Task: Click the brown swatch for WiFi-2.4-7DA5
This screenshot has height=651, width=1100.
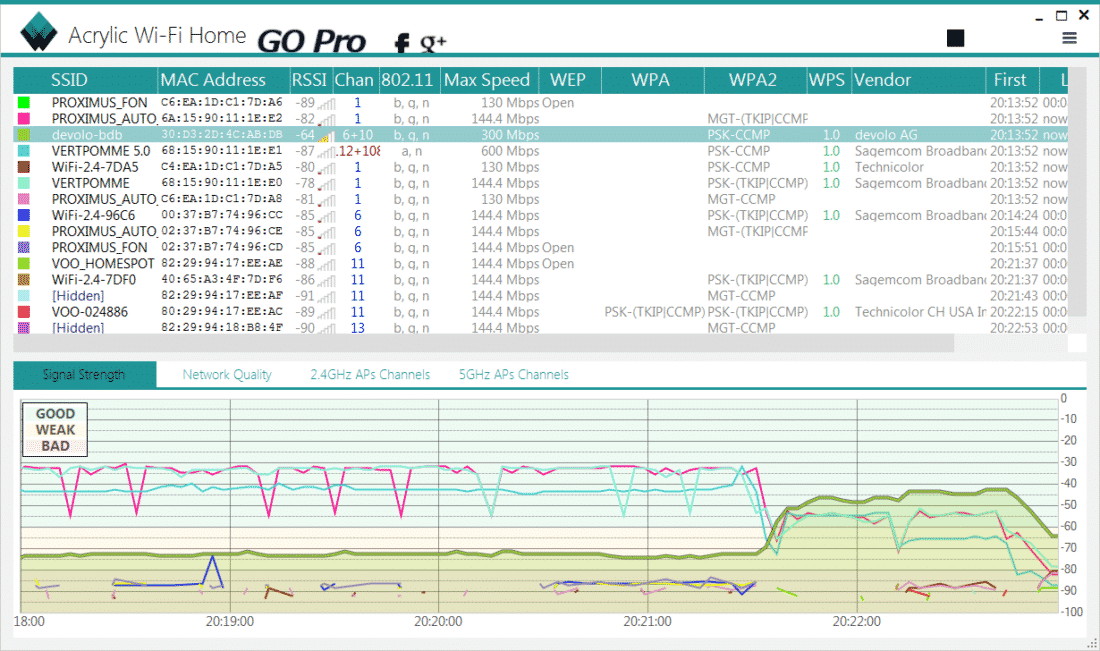Action: point(24,167)
